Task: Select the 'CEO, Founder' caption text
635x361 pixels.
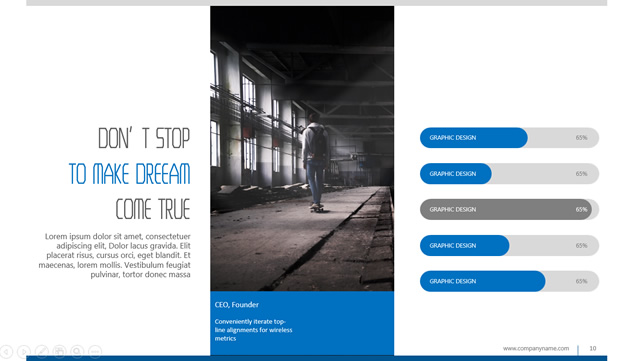Action: (x=237, y=305)
